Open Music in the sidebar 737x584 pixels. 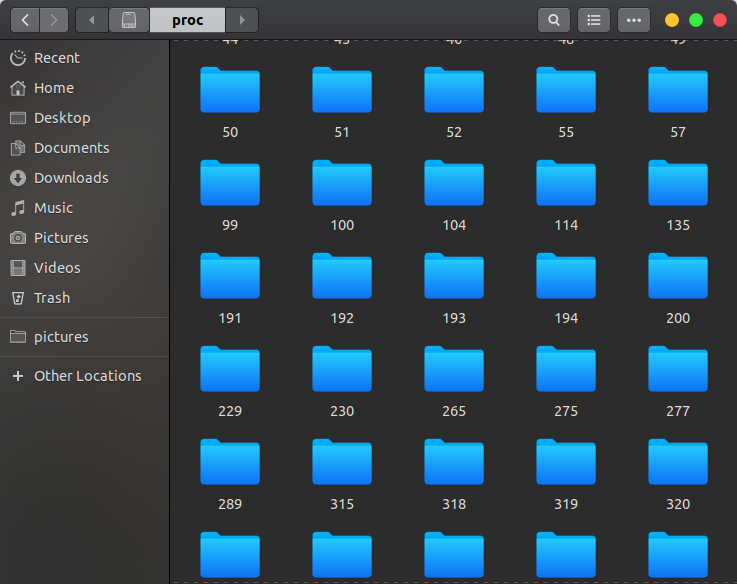85,208
